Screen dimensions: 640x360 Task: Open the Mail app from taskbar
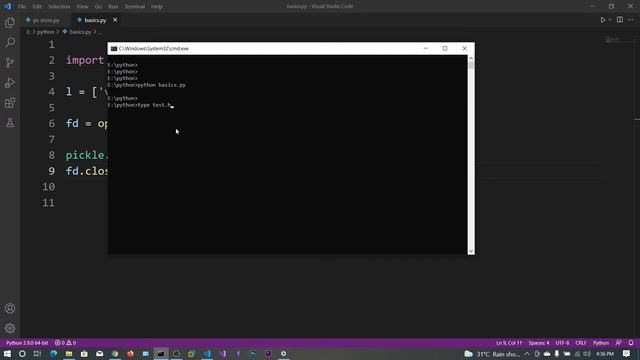tap(99, 353)
